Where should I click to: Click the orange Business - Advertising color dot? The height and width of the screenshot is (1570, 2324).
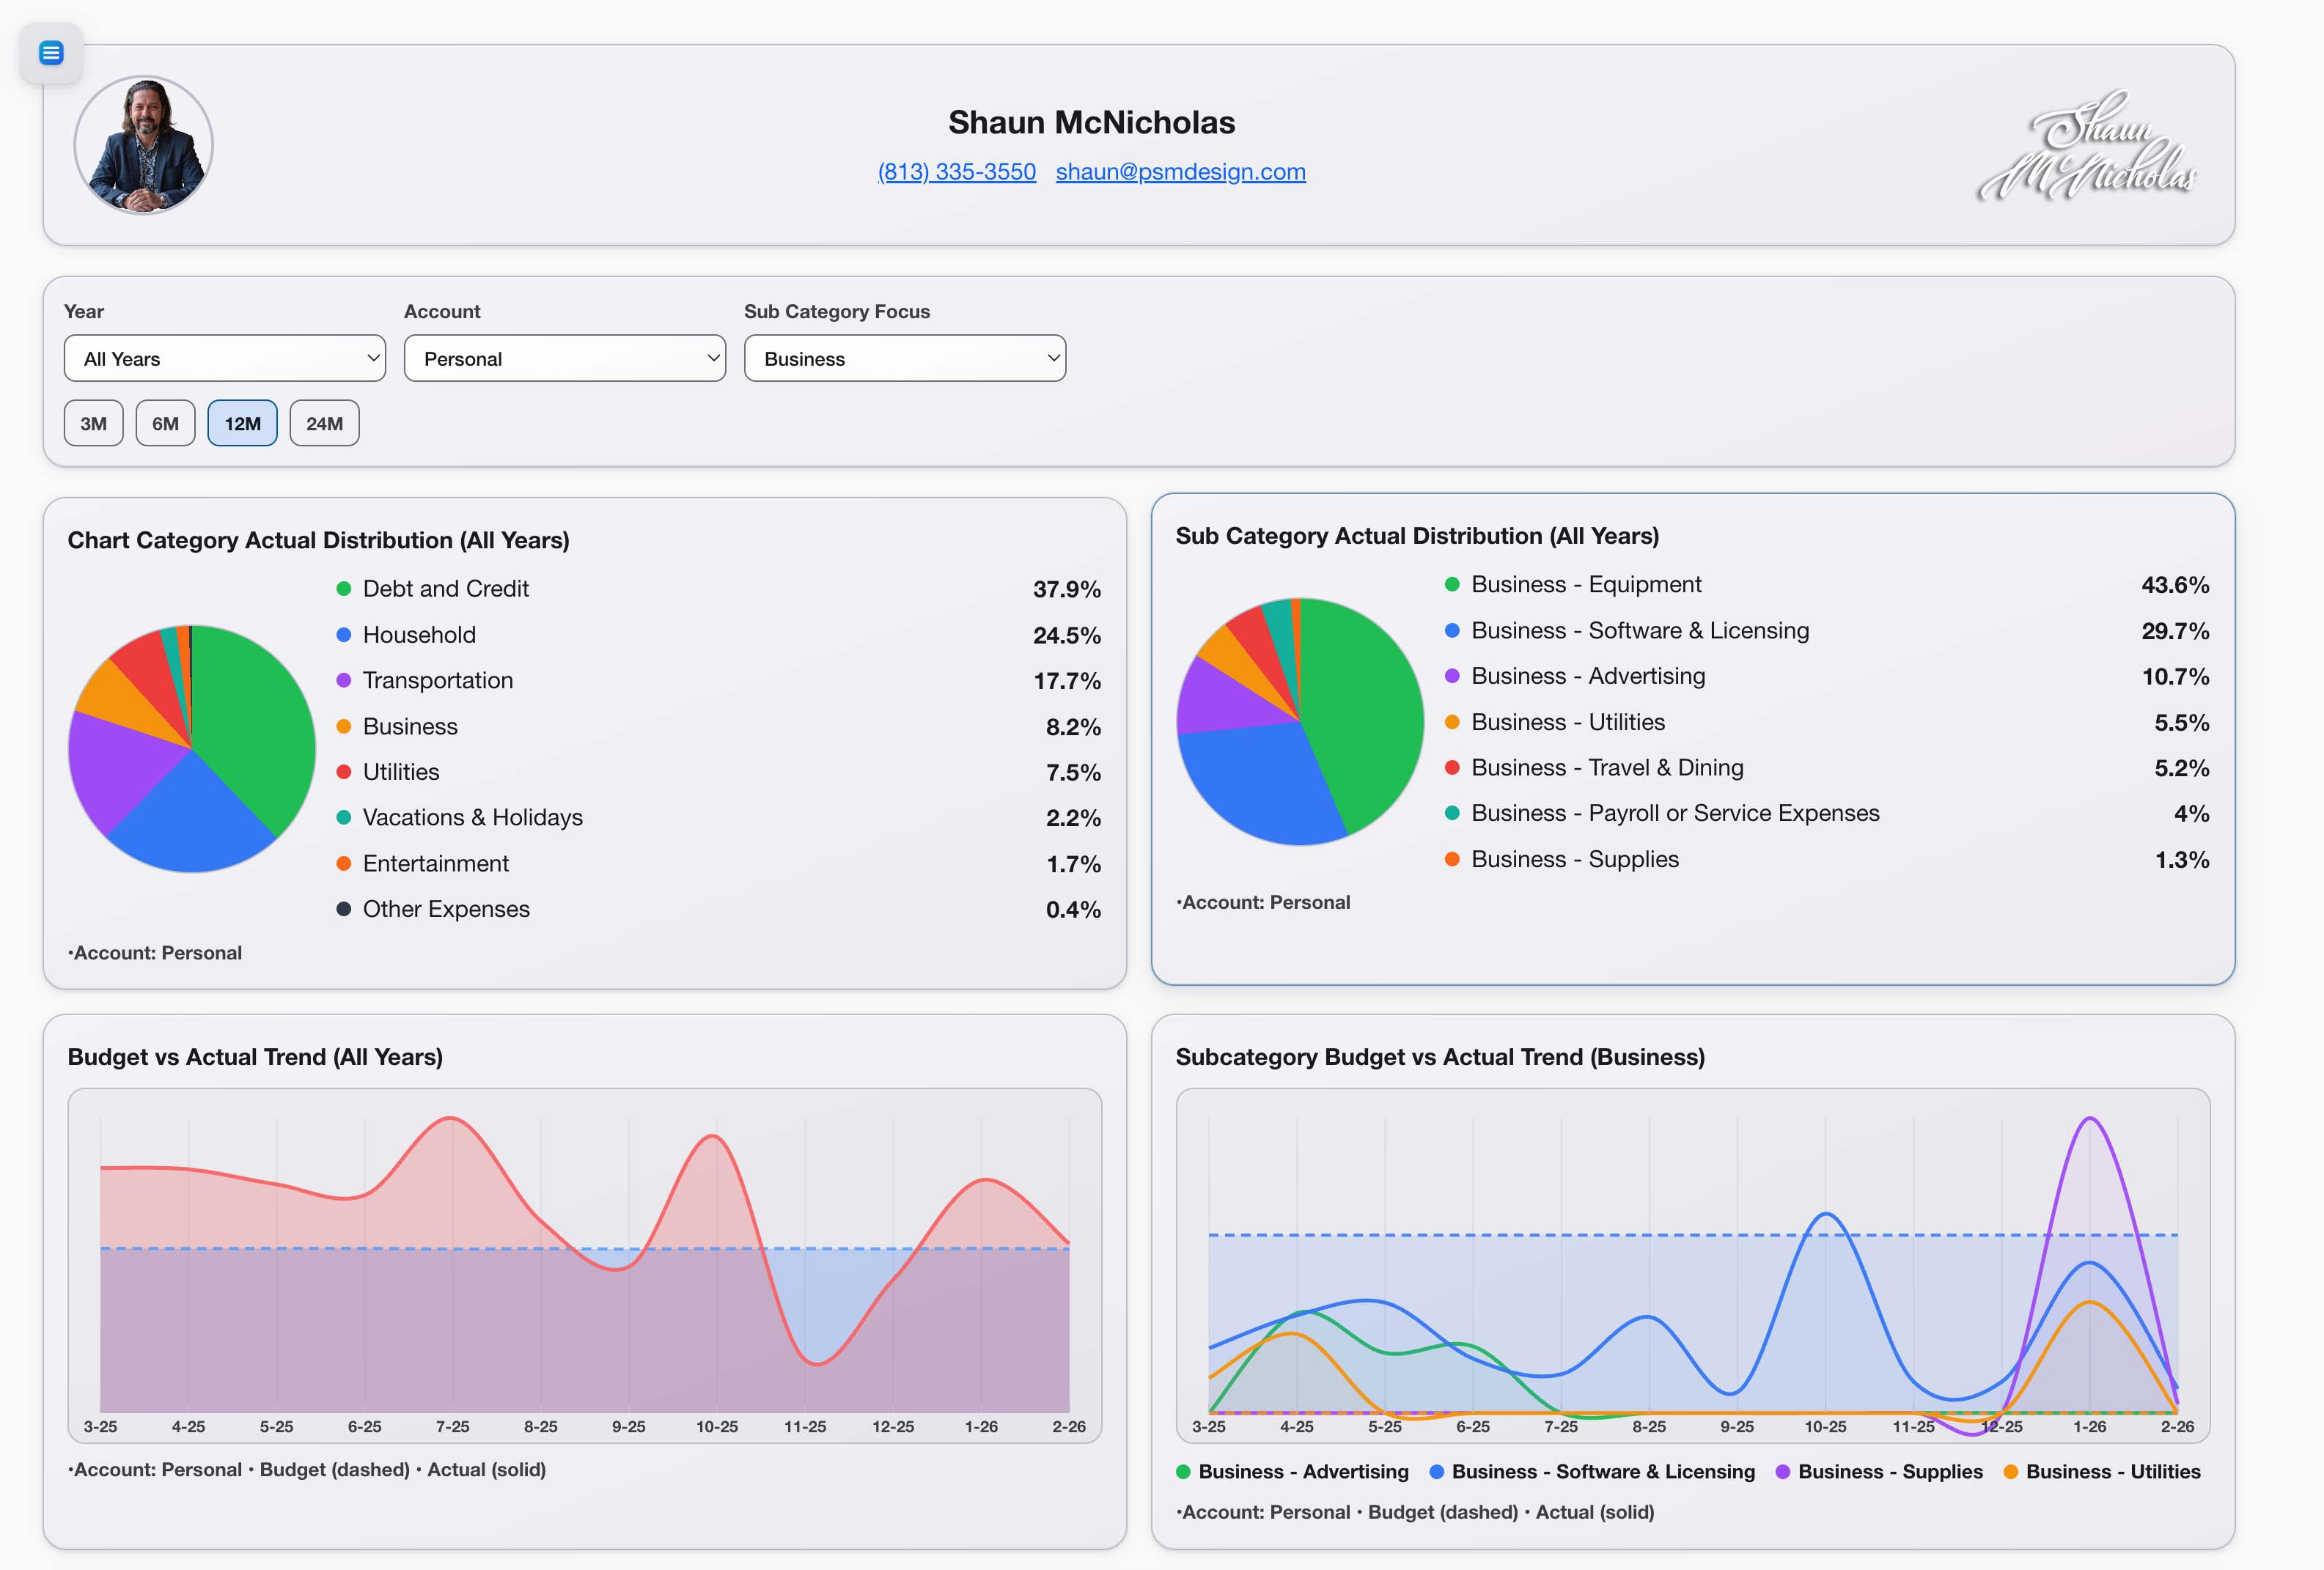1183,1471
